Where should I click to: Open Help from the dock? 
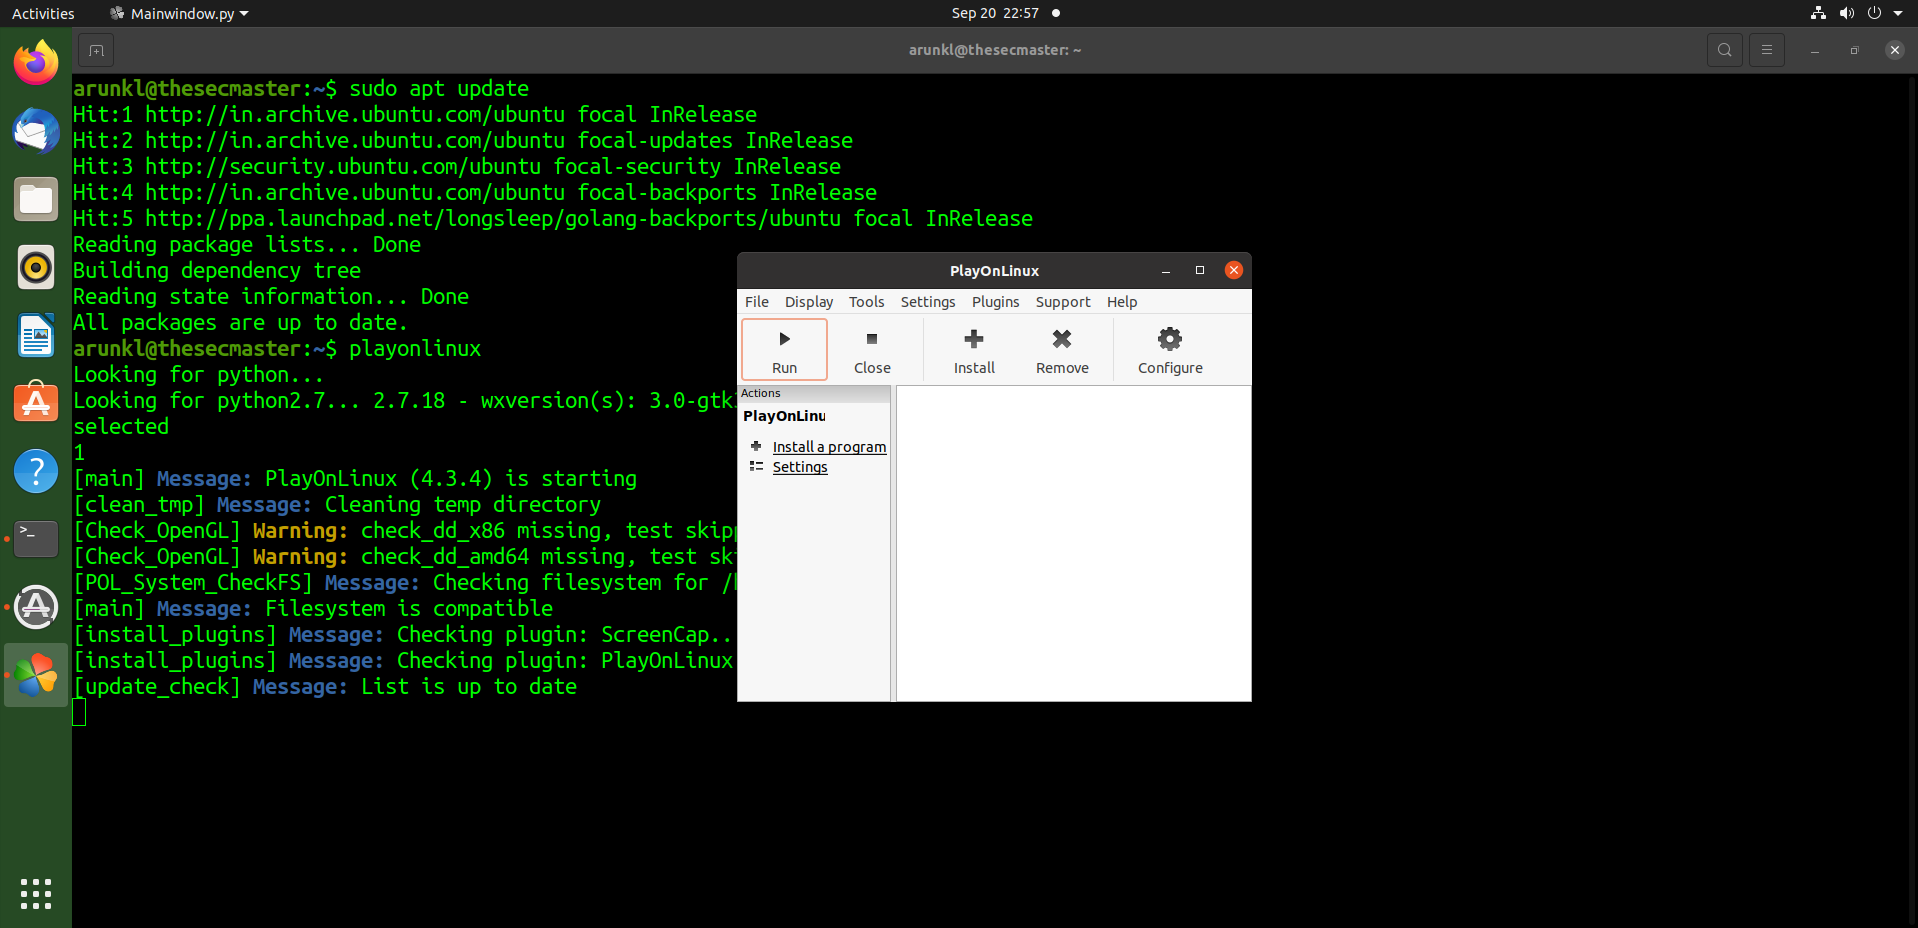pyautogui.click(x=36, y=471)
